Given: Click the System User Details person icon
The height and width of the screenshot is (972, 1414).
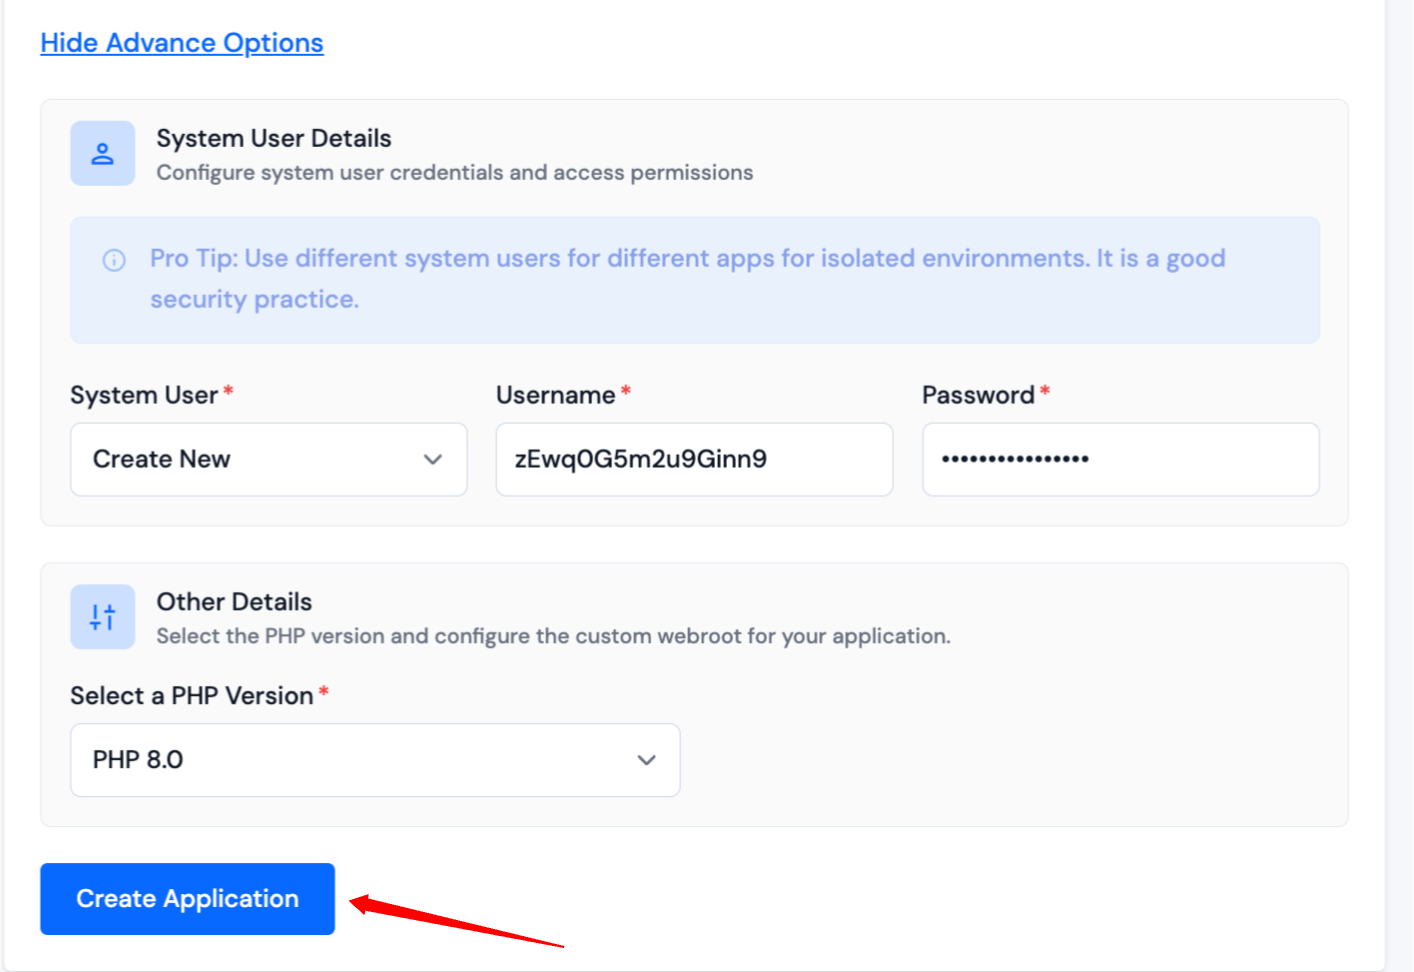Looking at the screenshot, I should point(102,152).
